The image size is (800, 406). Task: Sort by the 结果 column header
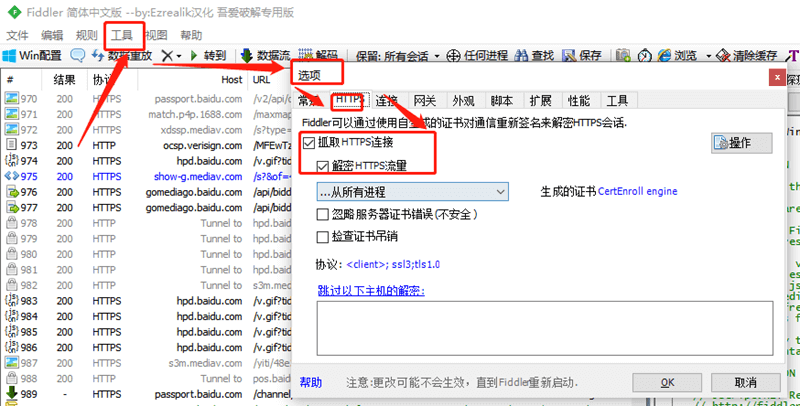pos(64,80)
